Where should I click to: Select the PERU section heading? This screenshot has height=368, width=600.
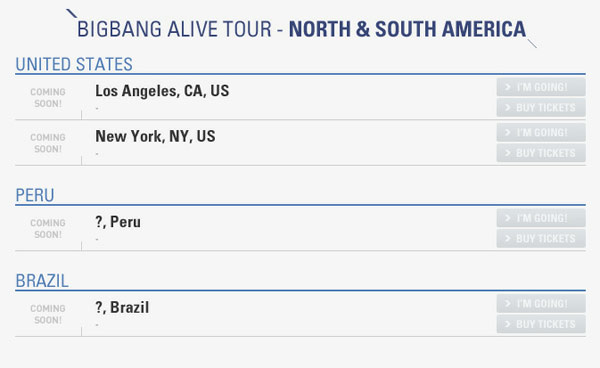[35, 195]
